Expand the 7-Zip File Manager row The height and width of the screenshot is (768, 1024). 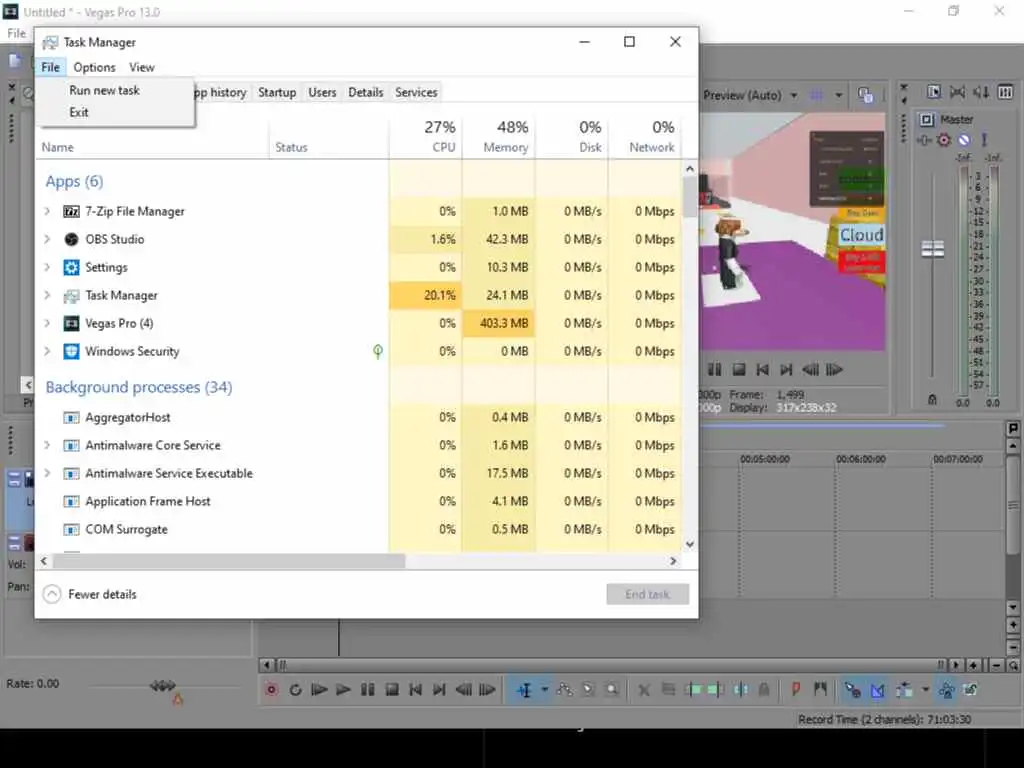[x=47, y=211]
